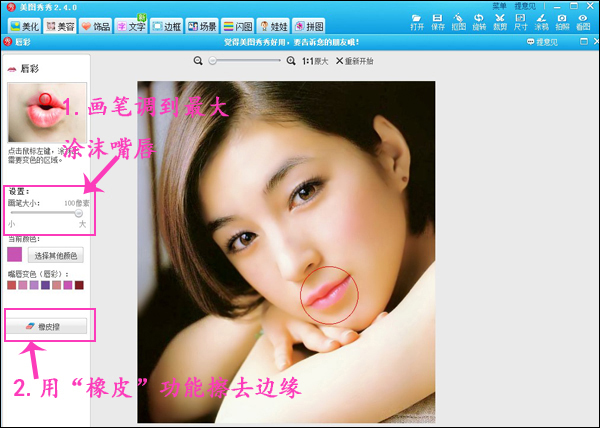Click the 保存 (Save) toolbar icon
The image size is (600, 428).
tap(439, 22)
